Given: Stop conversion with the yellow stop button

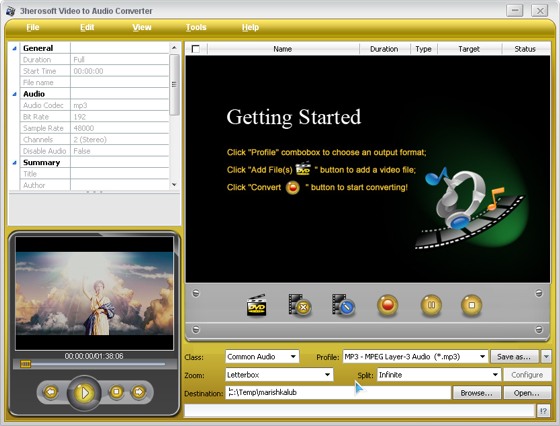Looking at the screenshot, I should [x=471, y=305].
